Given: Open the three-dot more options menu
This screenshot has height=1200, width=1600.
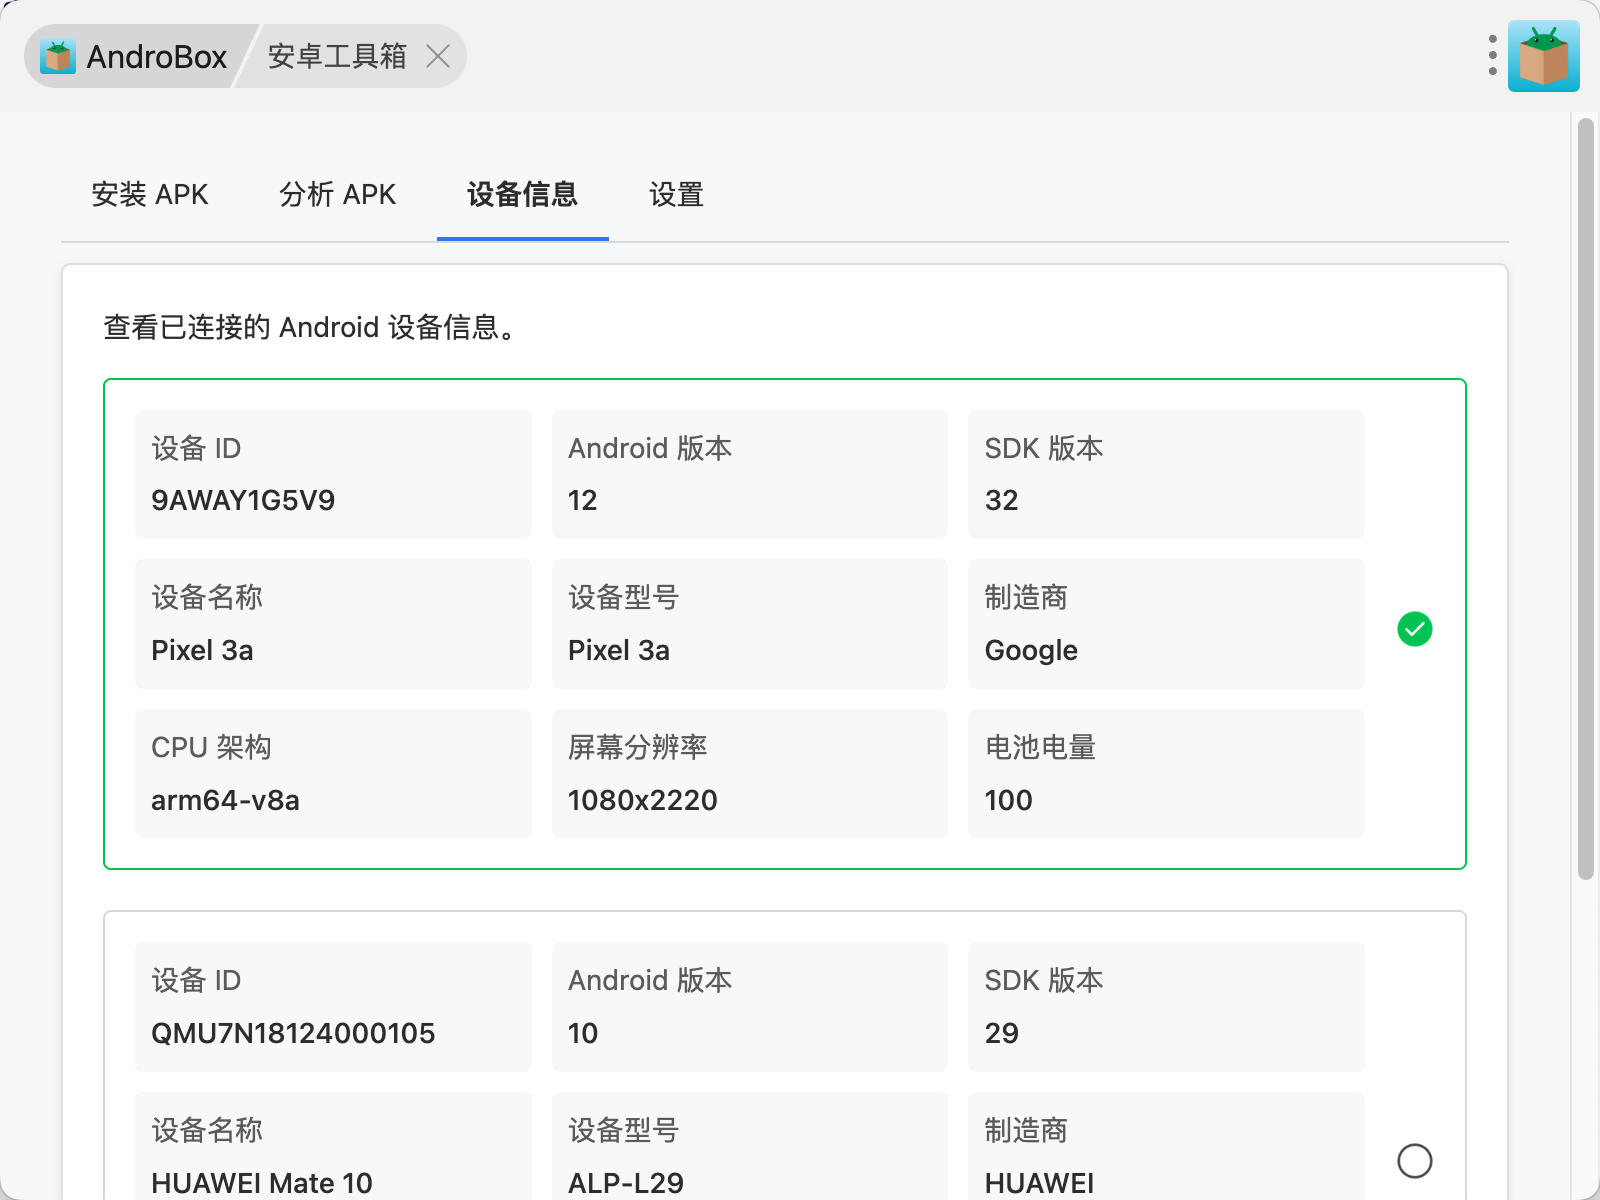Looking at the screenshot, I should tap(1492, 56).
